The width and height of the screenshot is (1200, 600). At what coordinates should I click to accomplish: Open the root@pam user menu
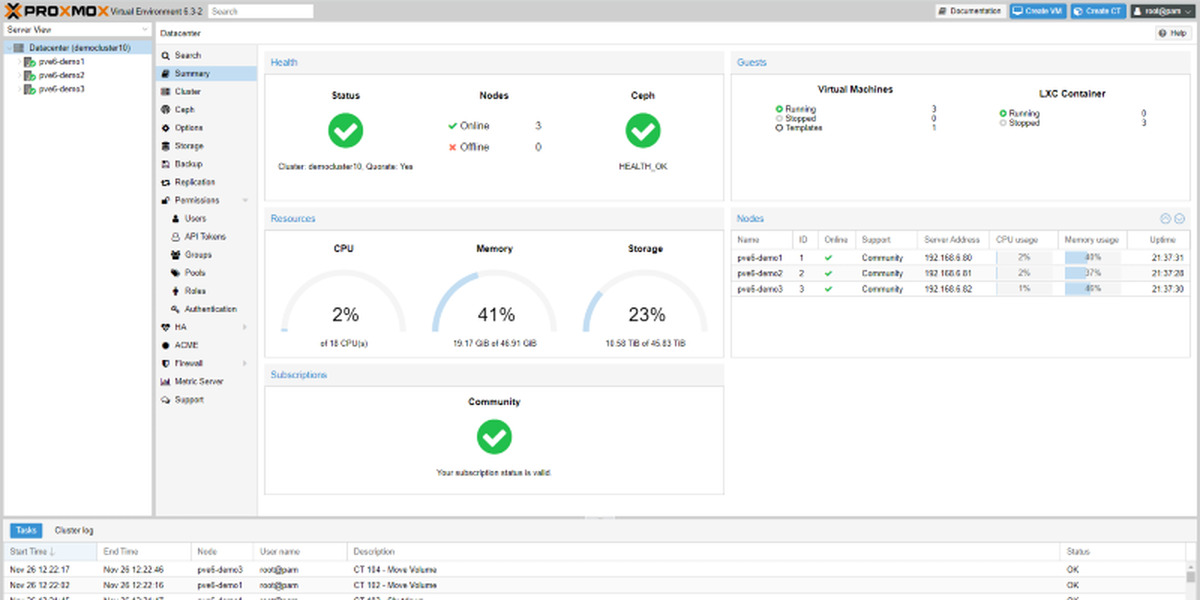1162,11
